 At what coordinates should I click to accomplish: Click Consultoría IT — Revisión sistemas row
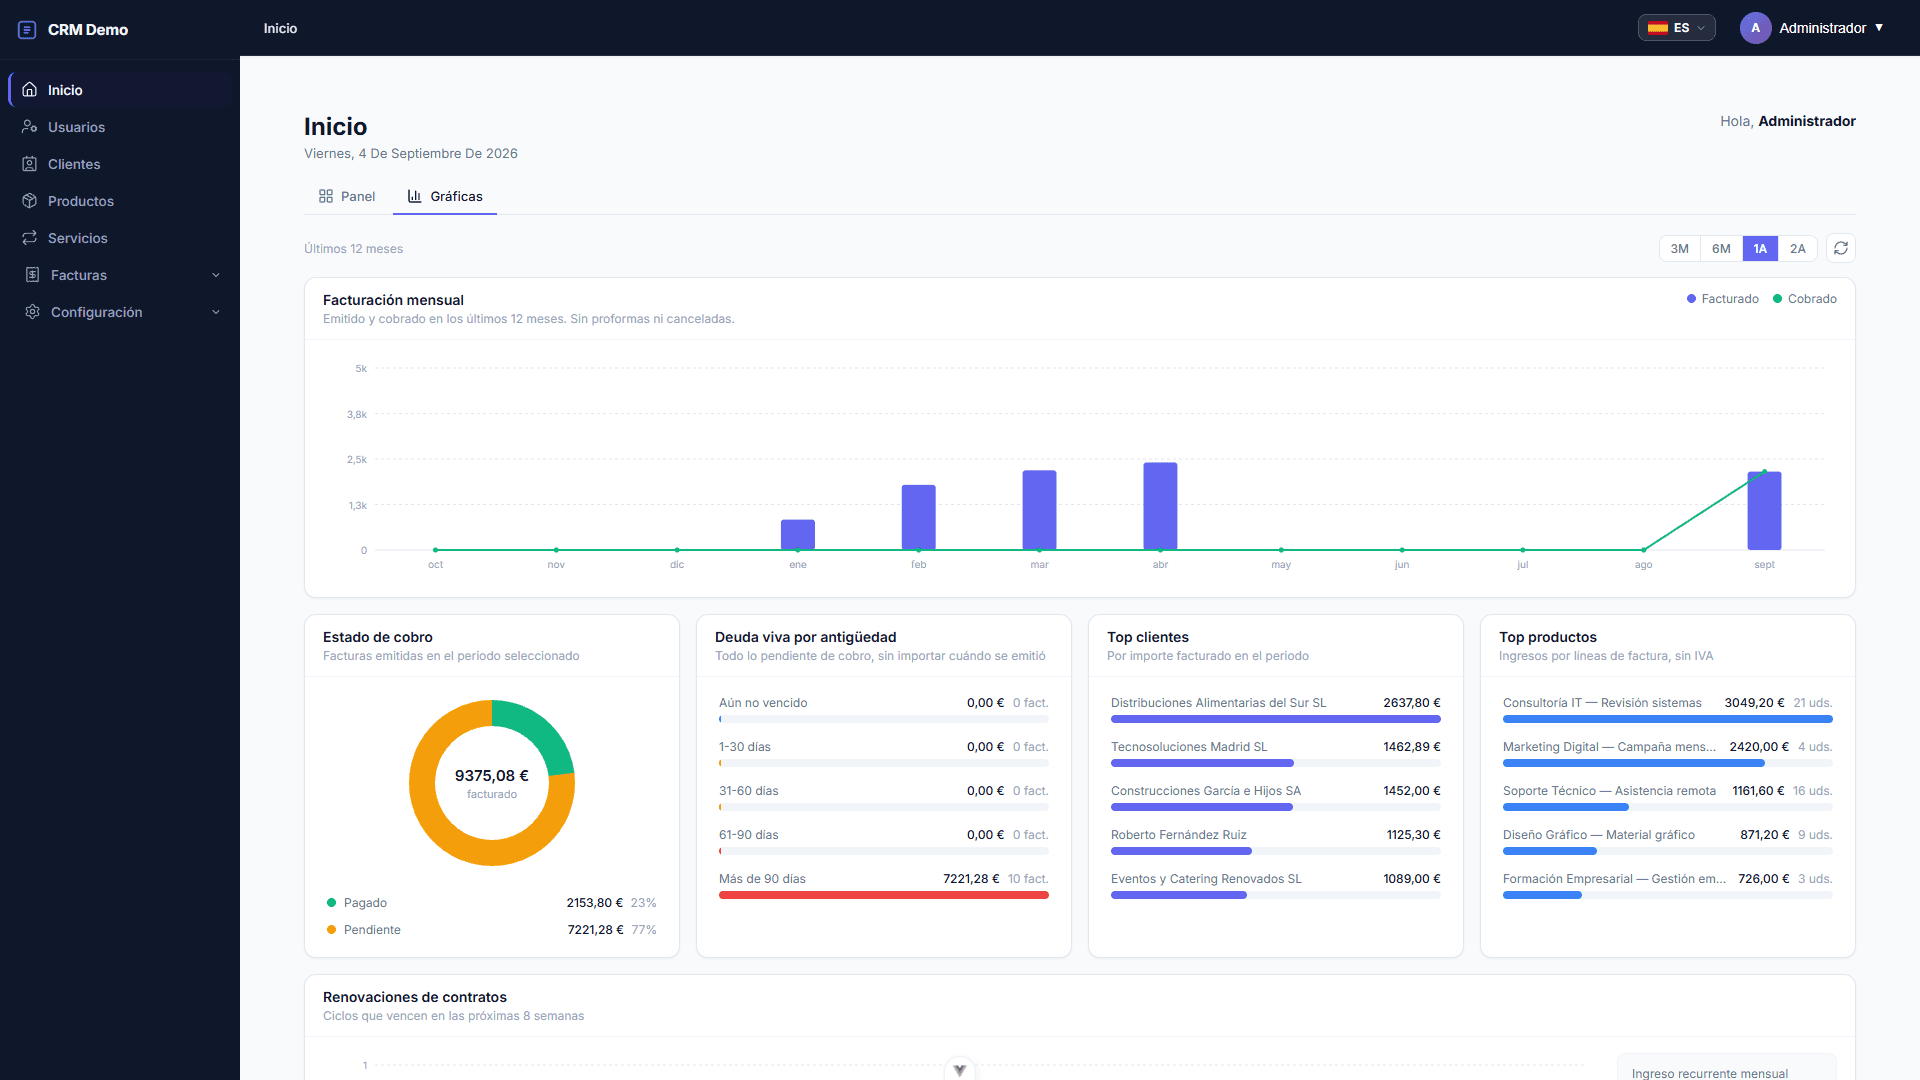coord(1667,709)
